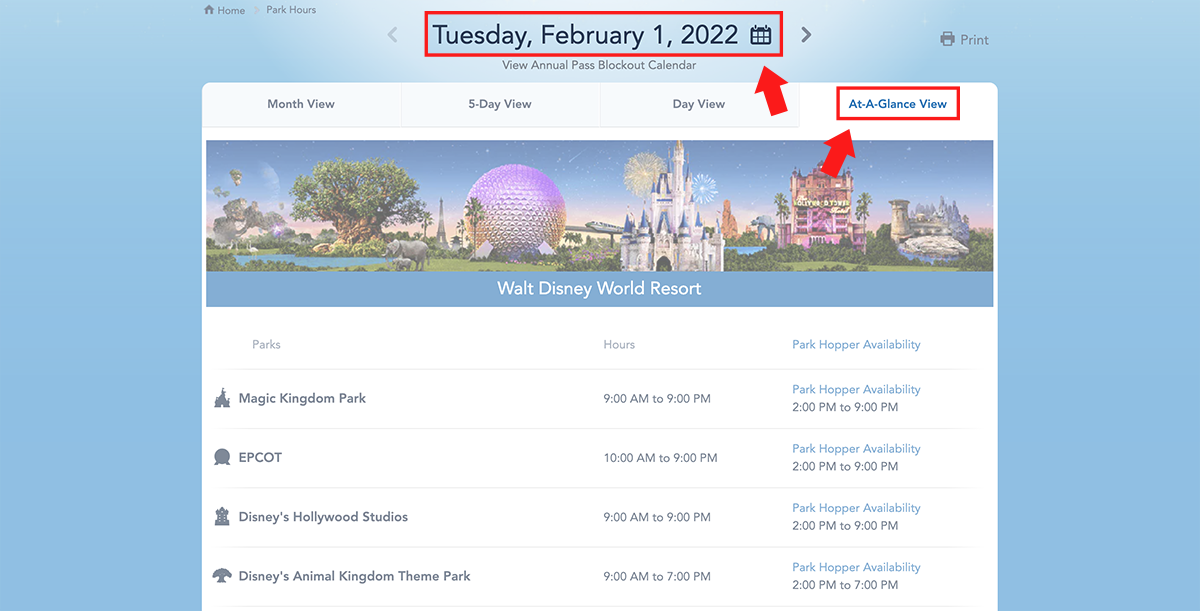Image resolution: width=1200 pixels, height=611 pixels.
Task: Click Animal Kingdom hopper time 2:00 PM to 7:00 PM
Action: tap(845, 584)
